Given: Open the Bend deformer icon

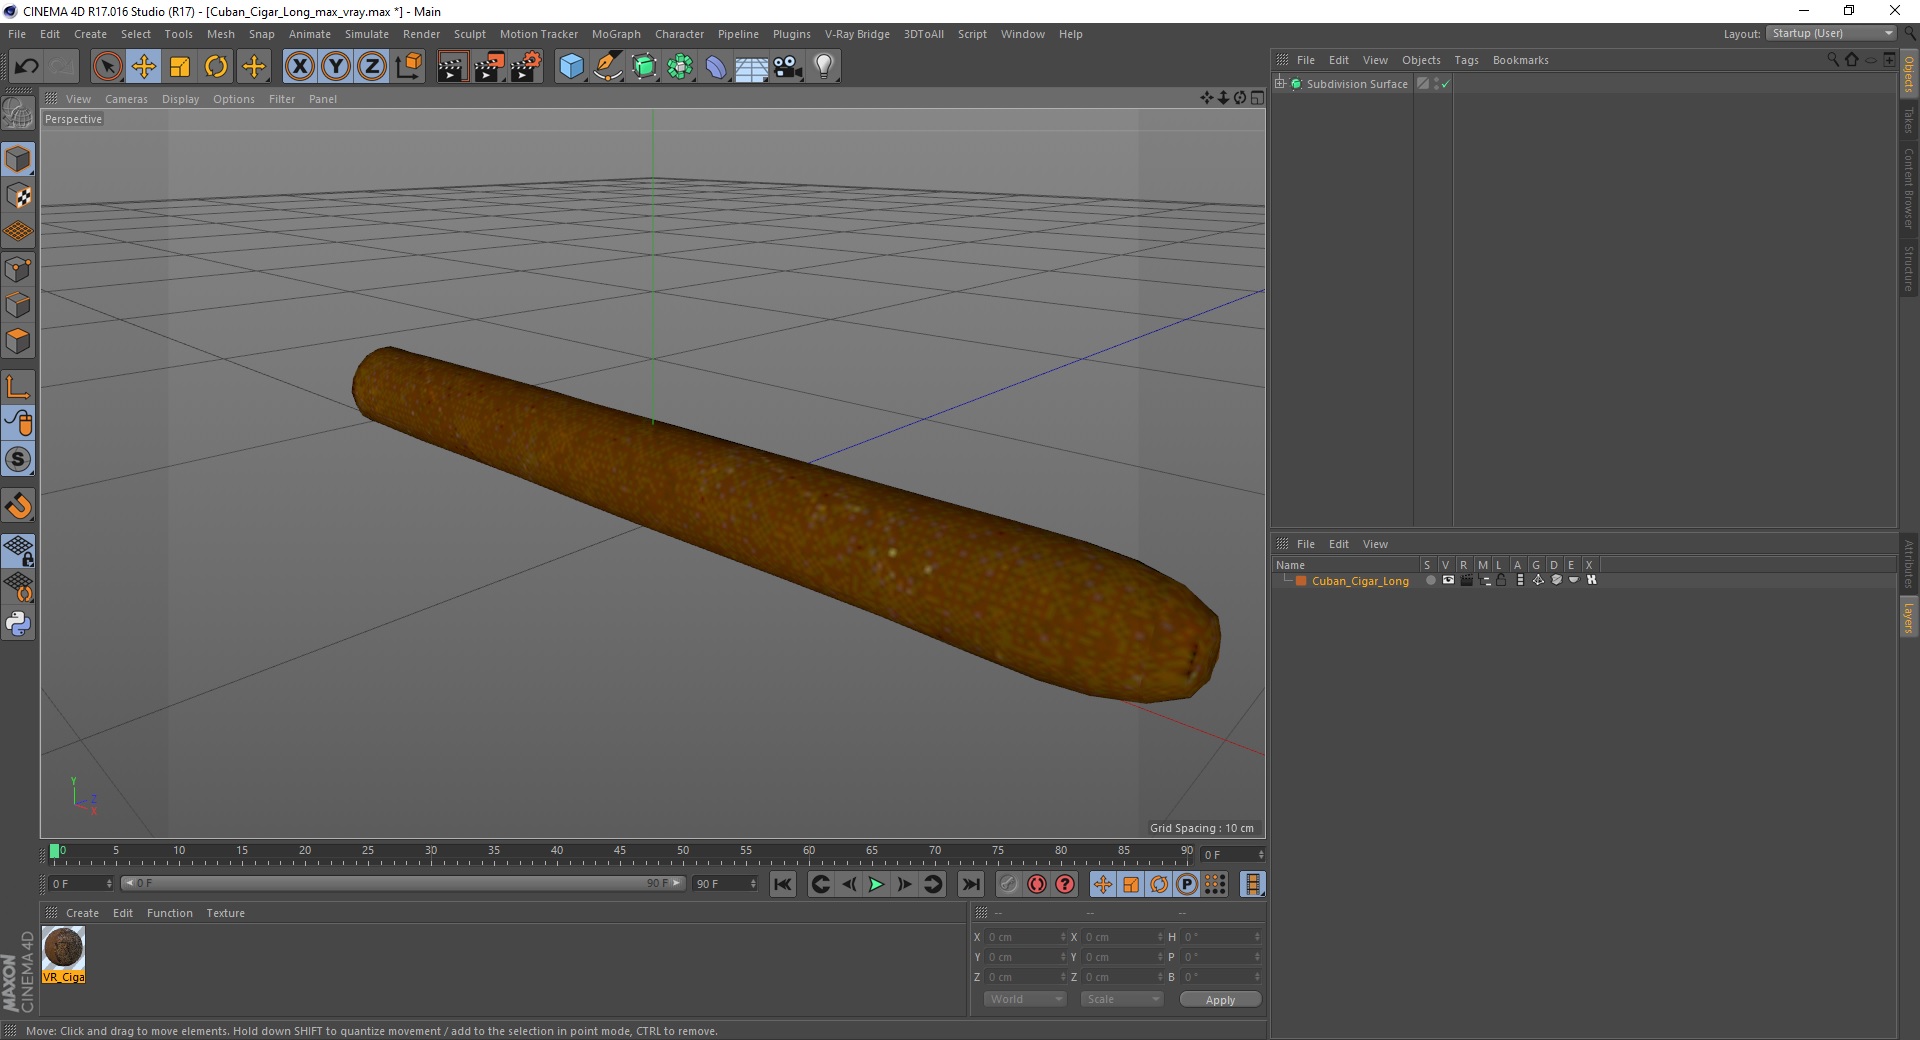Looking at the screenshot, I should (716, 67).
